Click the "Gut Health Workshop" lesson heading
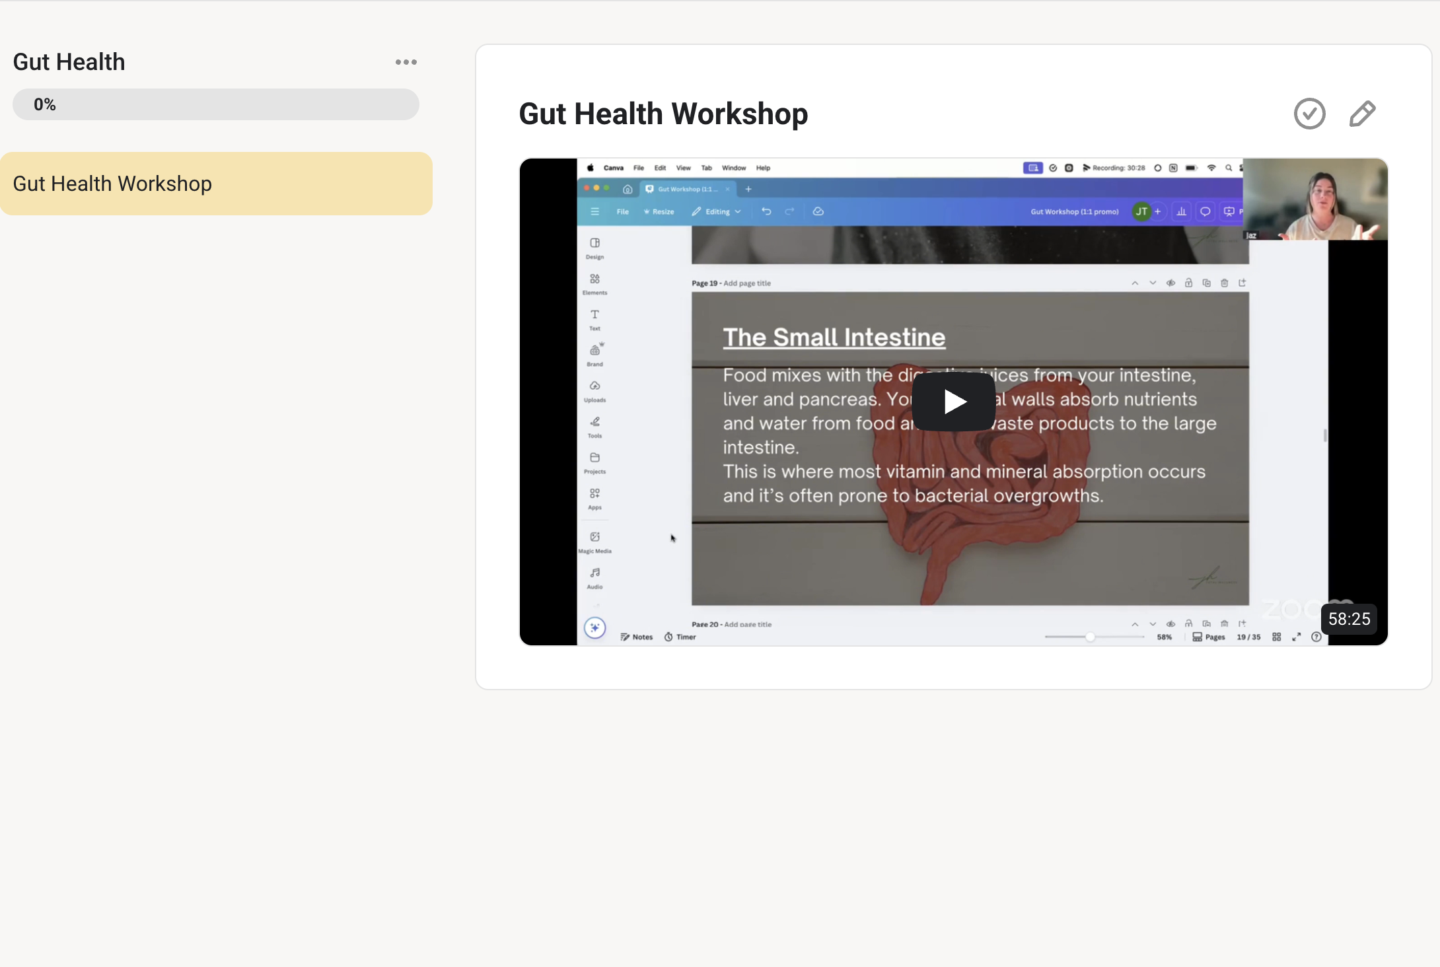The width and height of the screenshot is (1440, 967). click(663, 114)
